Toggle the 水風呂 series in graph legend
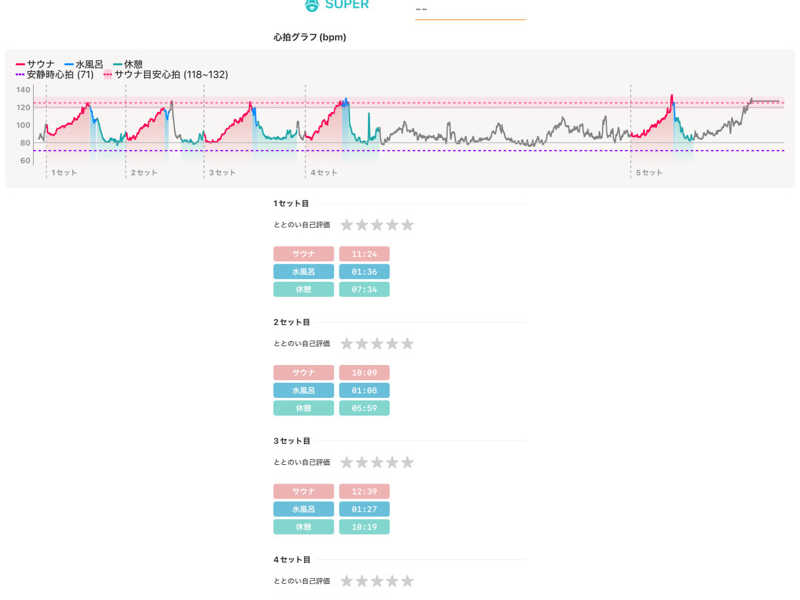 pos(83,64)
